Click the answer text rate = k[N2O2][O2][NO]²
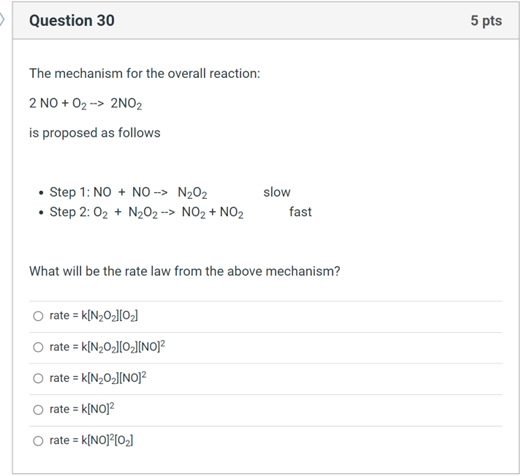This screenshot has width=528, height=476. coord(107,346)
